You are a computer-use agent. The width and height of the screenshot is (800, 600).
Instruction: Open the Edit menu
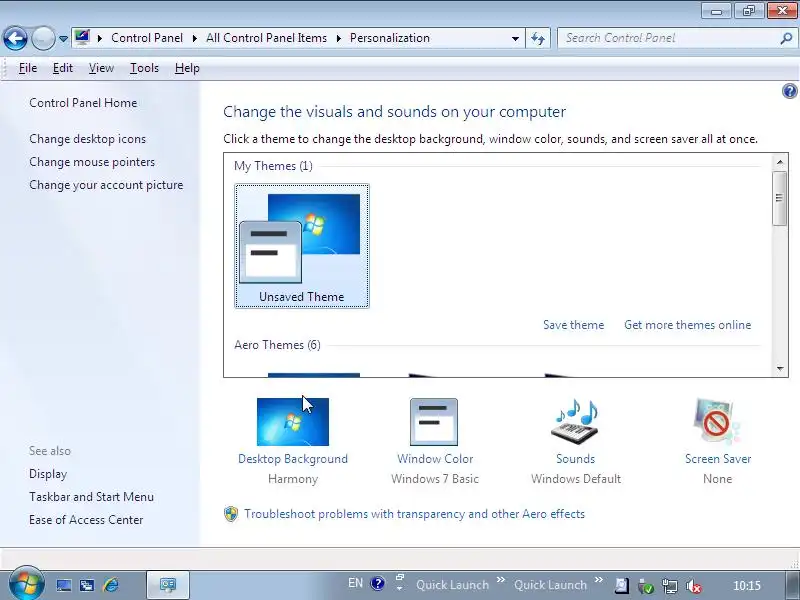pos(63,68)
